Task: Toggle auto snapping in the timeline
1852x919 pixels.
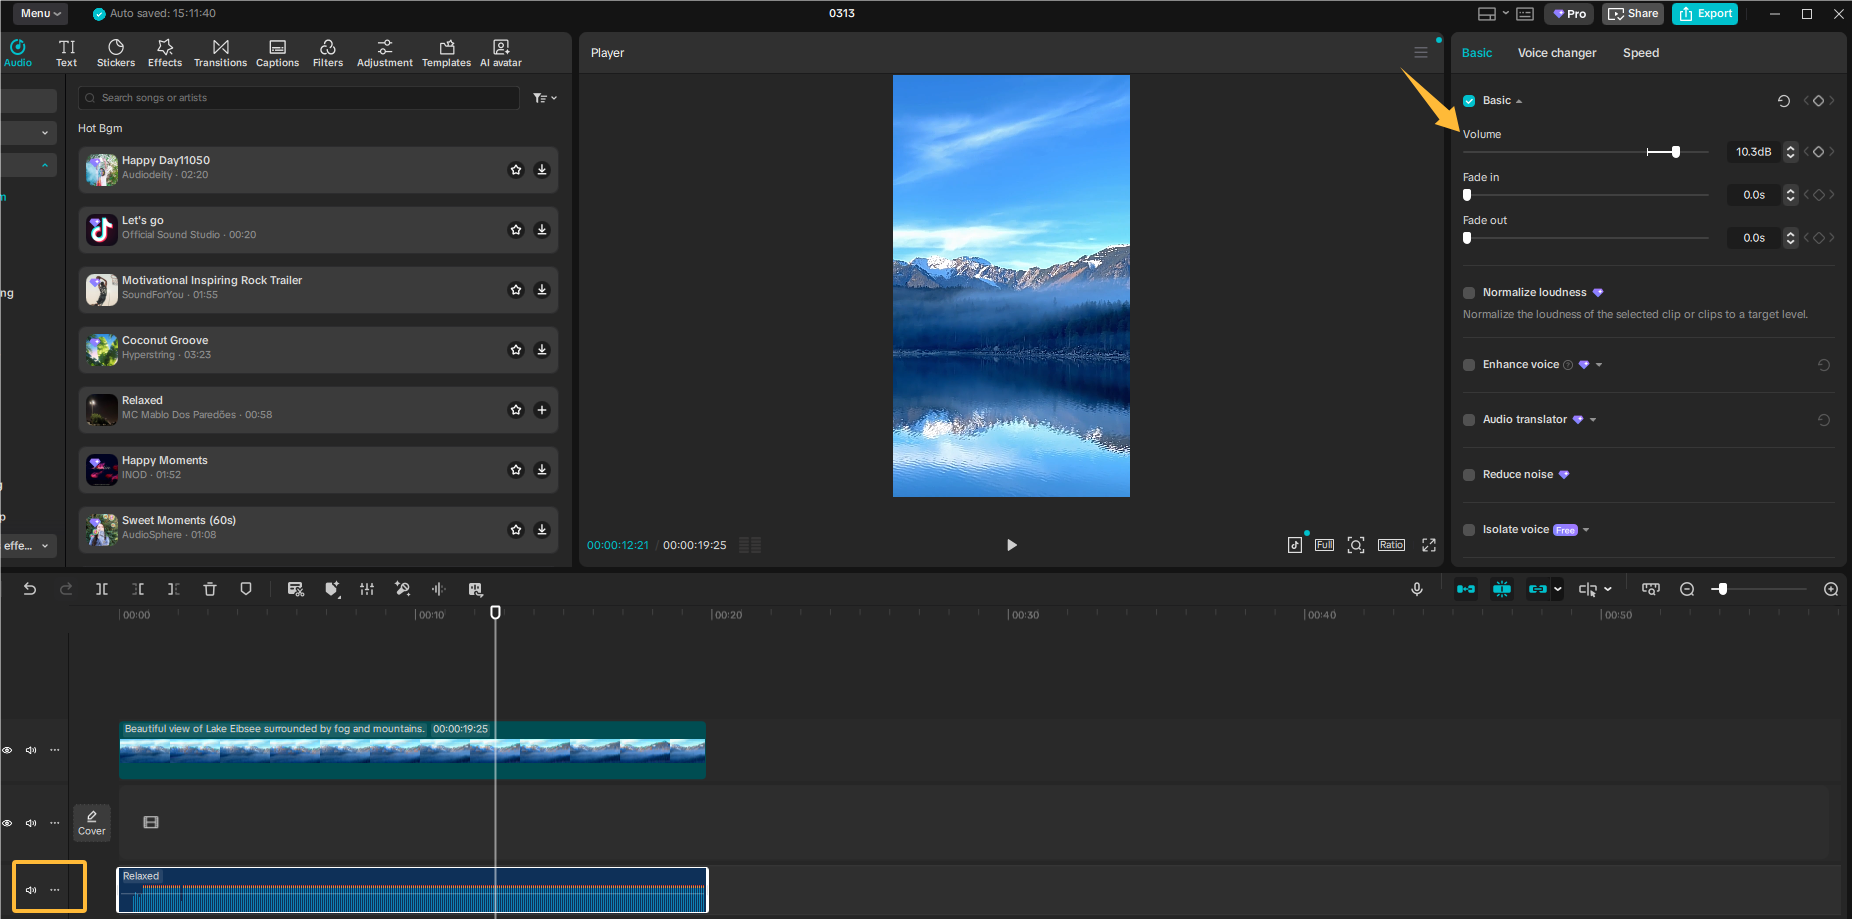Action: click(1502, 589)
